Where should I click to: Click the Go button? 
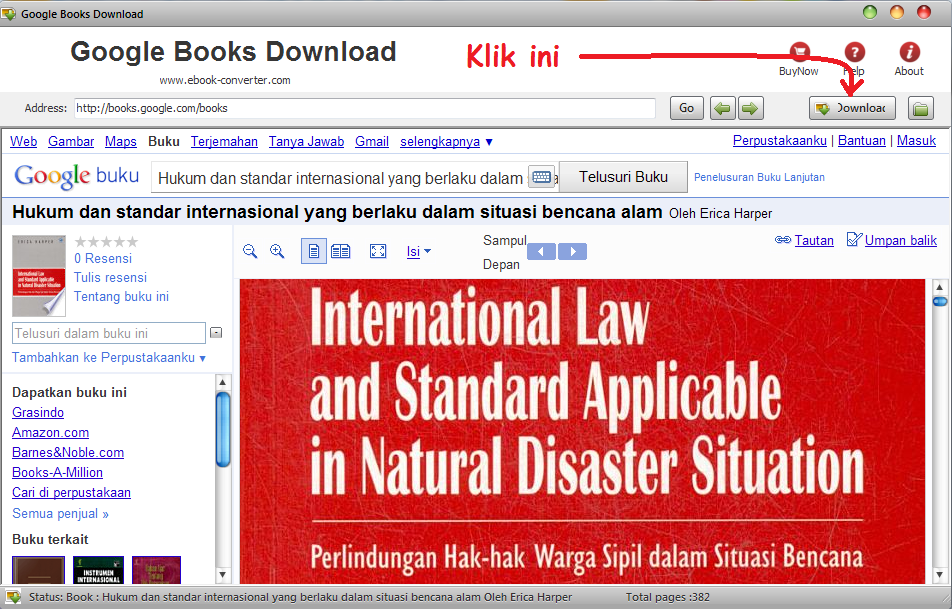click(x=687, y=108)
